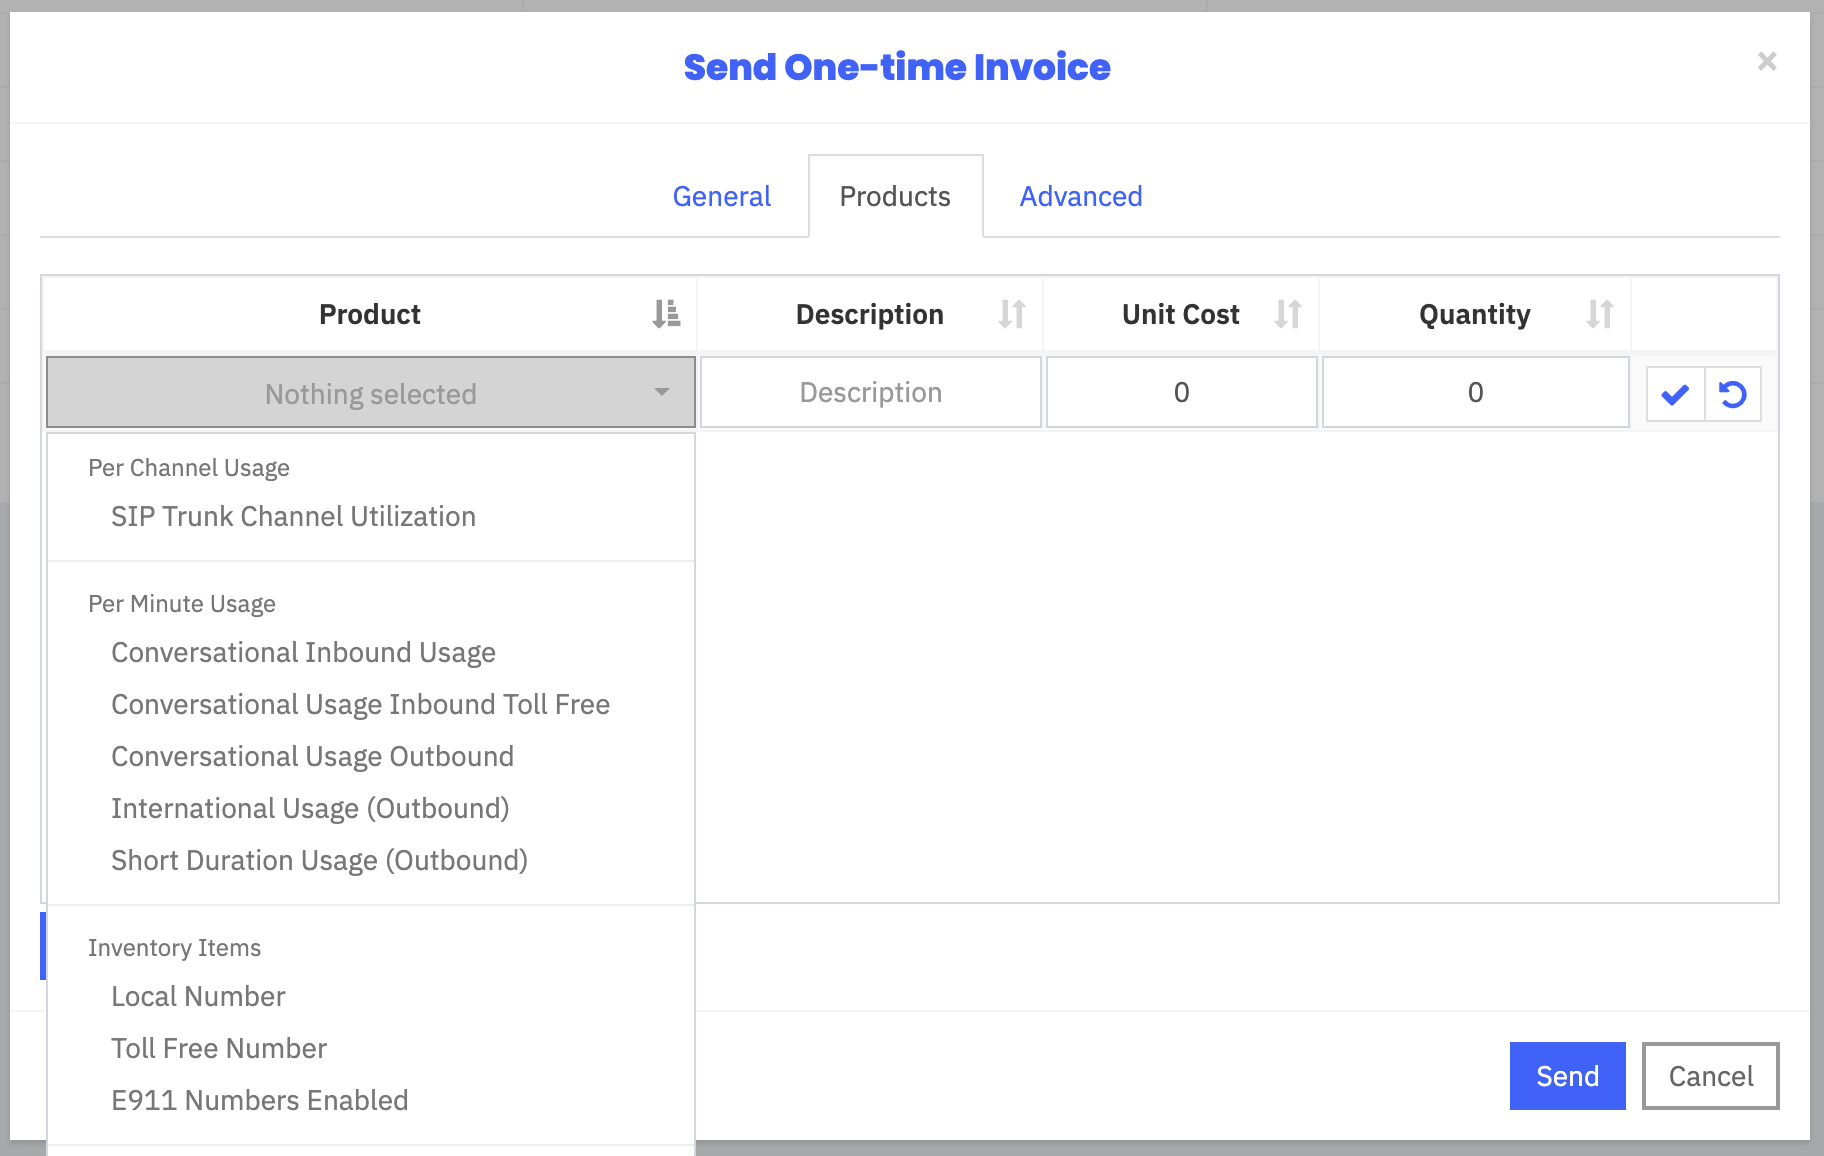Focus the Quantity input field
The height and width of the screenshot is (1156, 1824).
[1475, 392]
